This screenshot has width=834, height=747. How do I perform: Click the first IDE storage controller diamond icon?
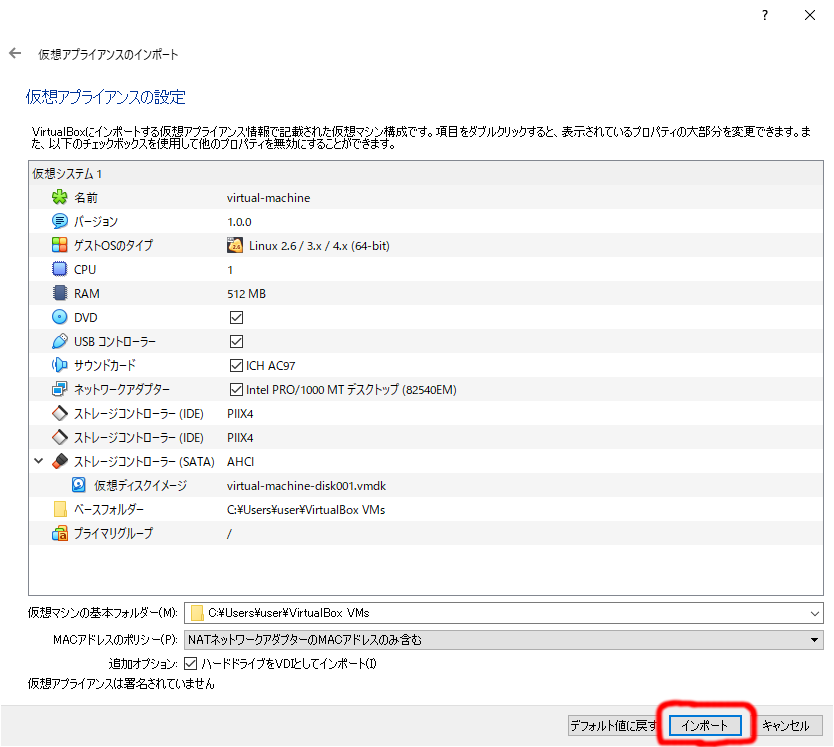60,413
